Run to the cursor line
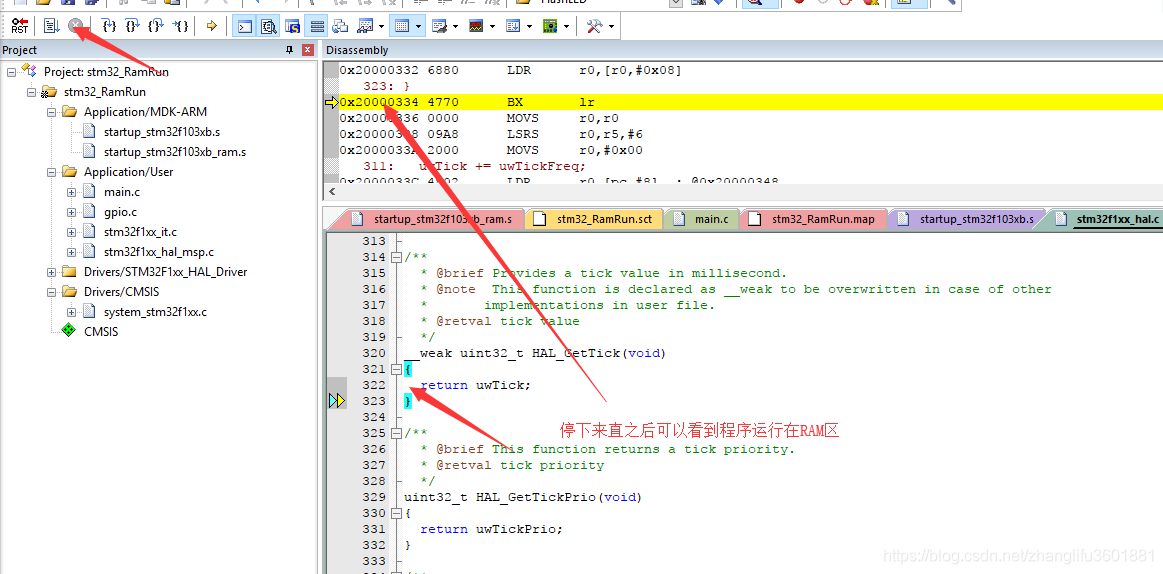 [x=180, y=26]
